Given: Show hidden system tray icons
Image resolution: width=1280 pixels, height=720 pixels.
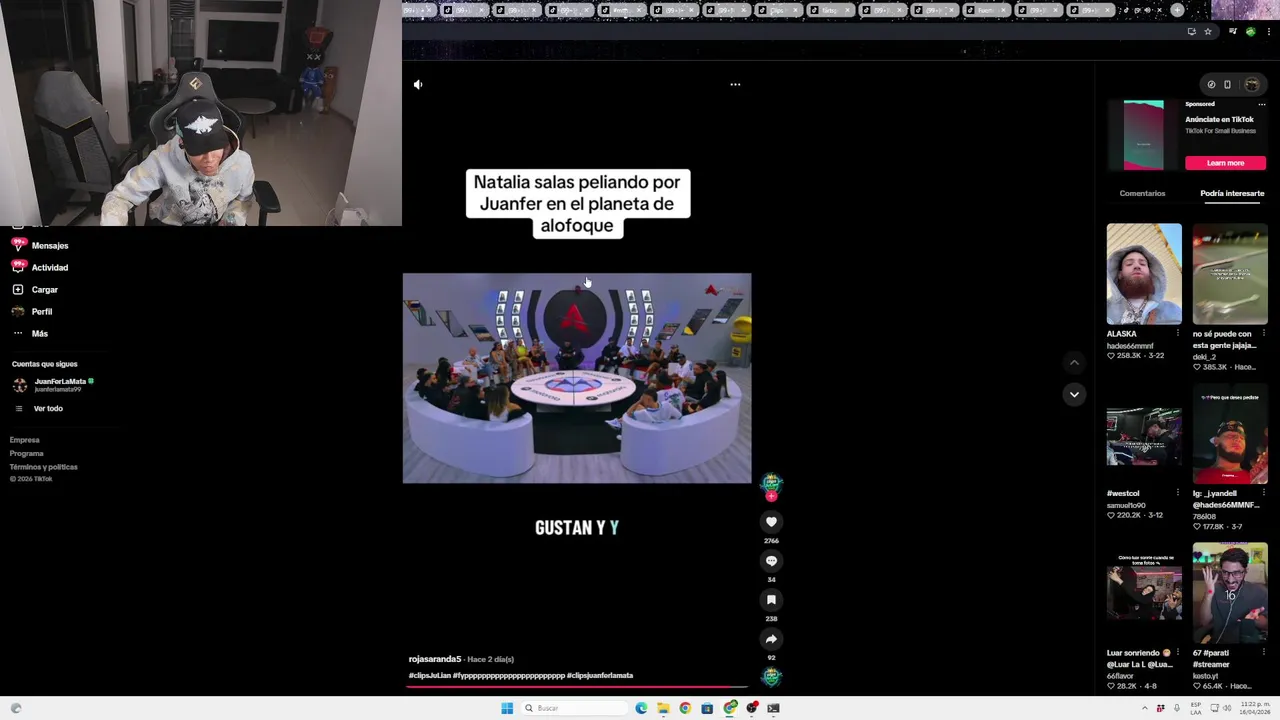Looking at the screenshot, I should [x=1145, y=708].
